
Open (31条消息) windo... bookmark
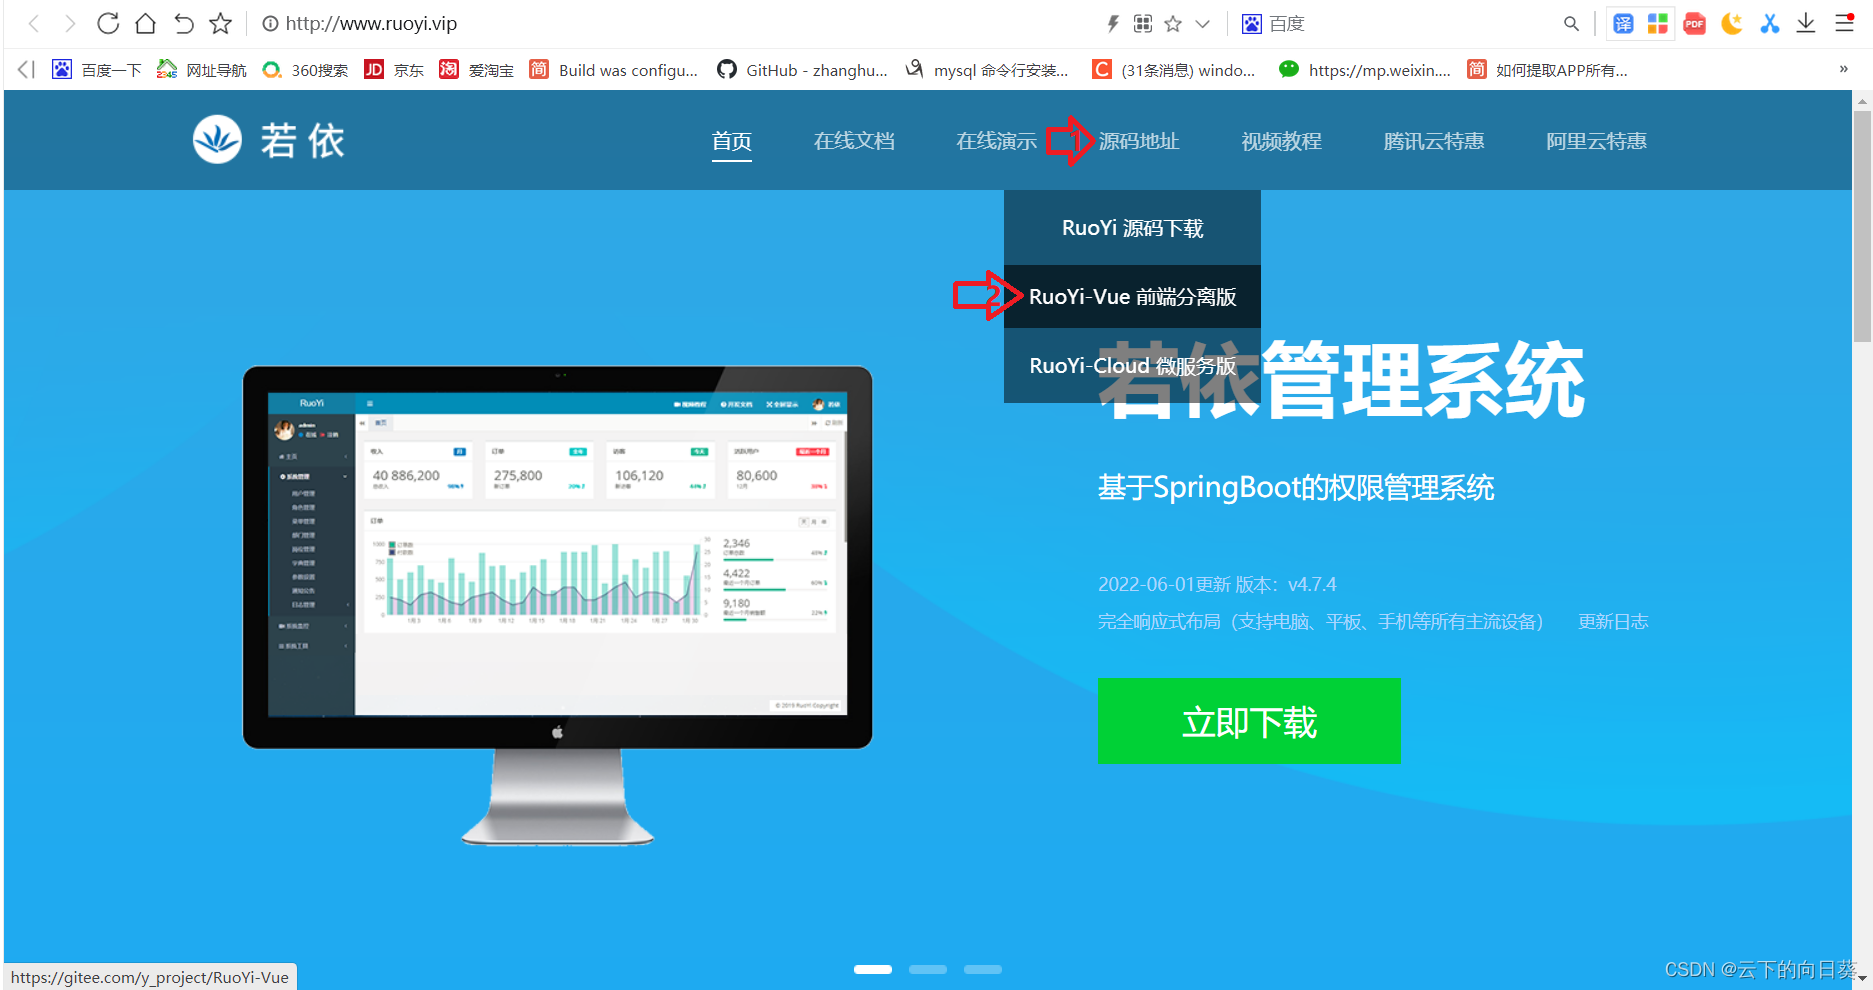click(1174, 69)
